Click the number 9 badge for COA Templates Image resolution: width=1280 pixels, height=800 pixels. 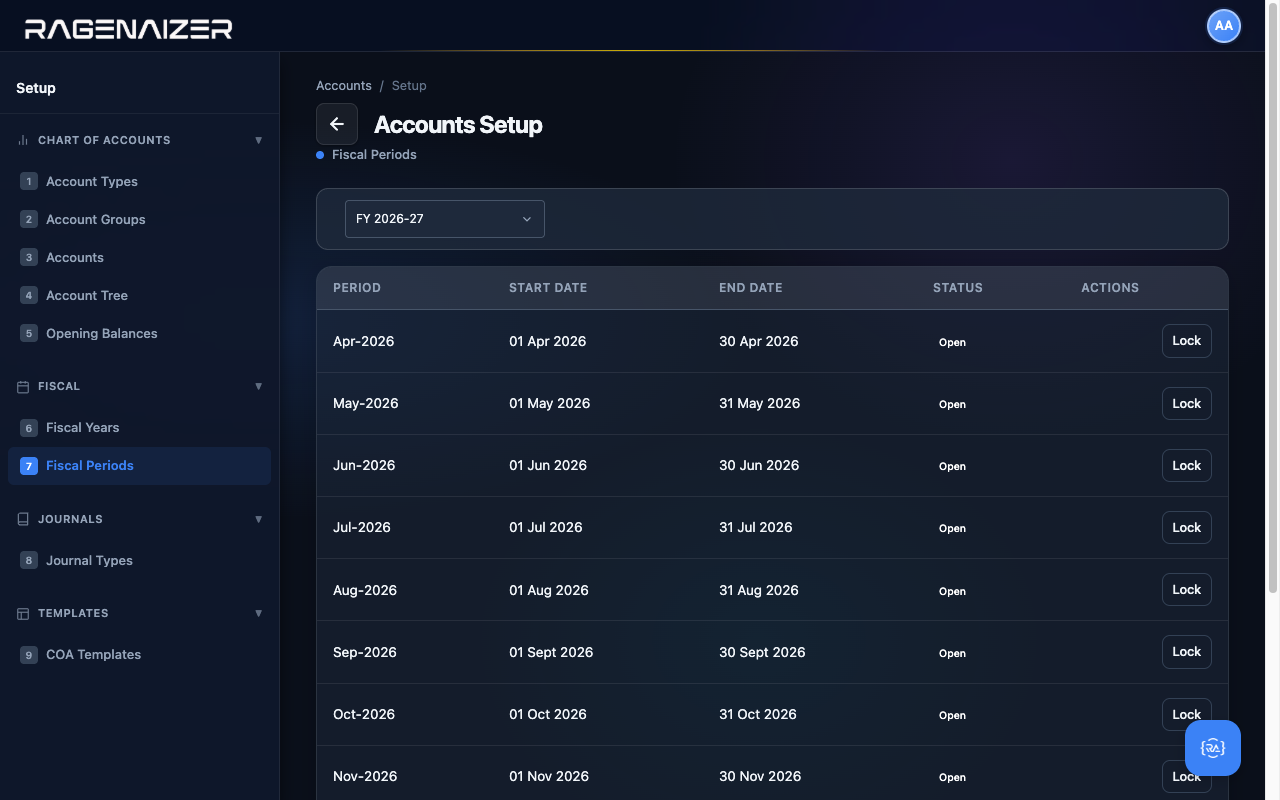[x=29, y=654]
